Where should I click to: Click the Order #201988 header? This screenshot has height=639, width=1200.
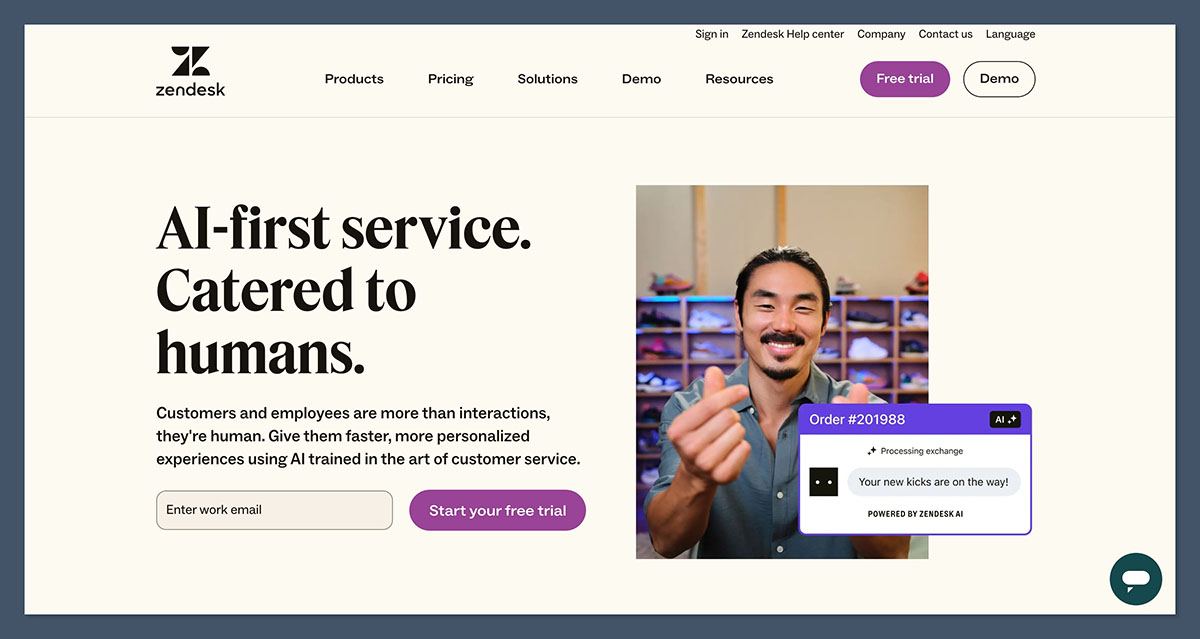[x=857, y=419]
